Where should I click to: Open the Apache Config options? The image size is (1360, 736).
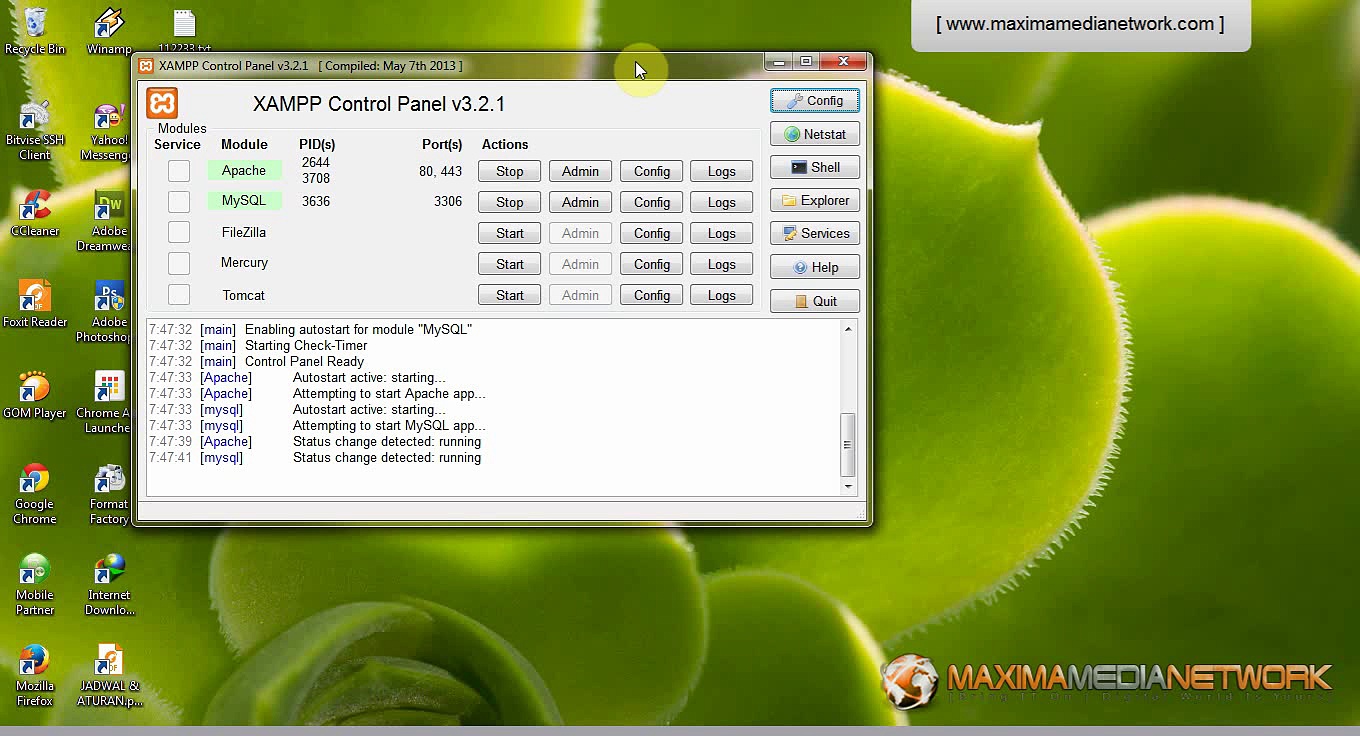pos(652,171)
